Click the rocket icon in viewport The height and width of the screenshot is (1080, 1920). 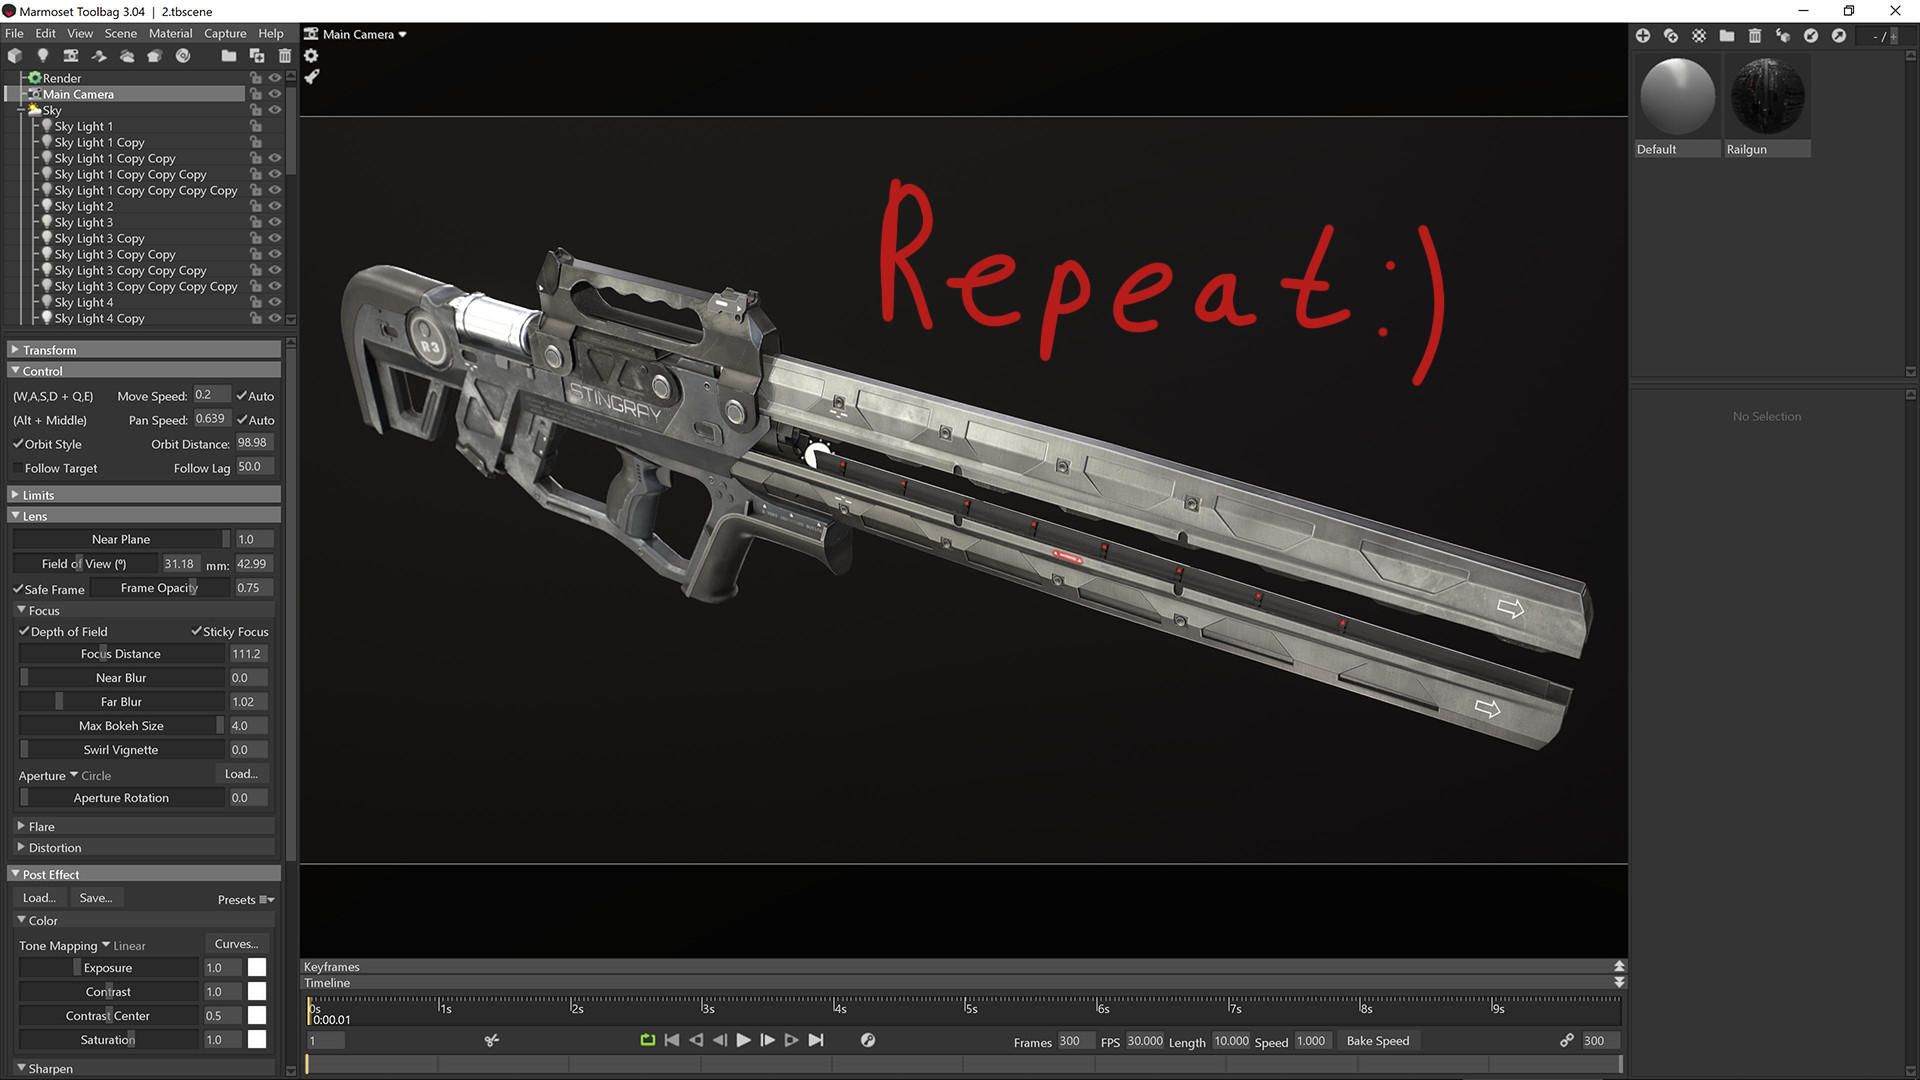pyautogui.click(x=311, y=76)
